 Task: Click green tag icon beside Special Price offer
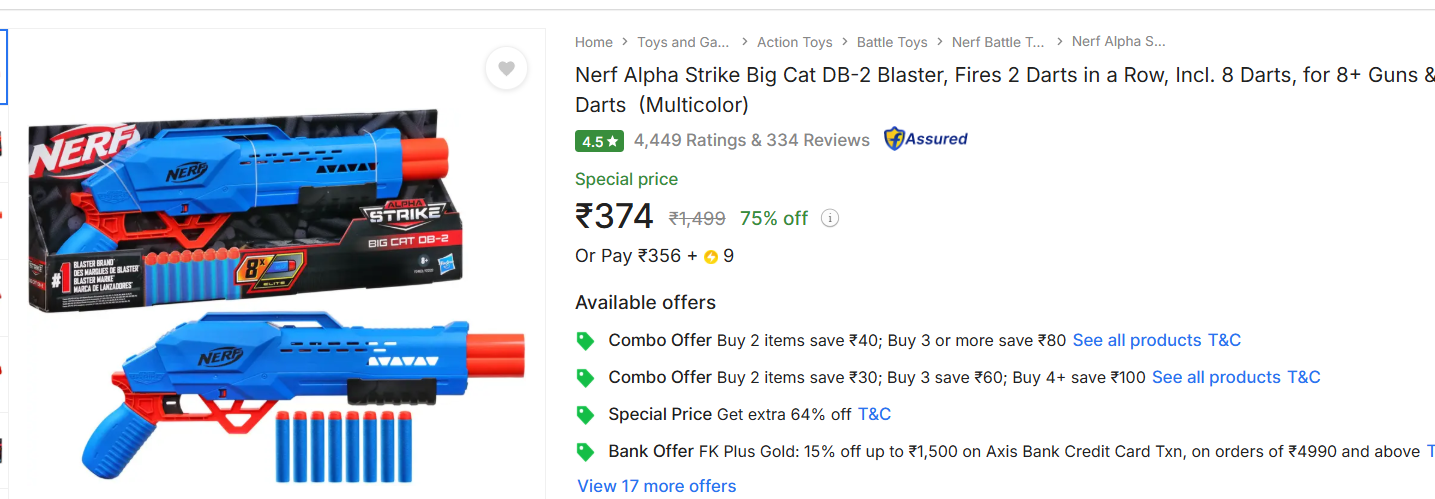(586, 415)
